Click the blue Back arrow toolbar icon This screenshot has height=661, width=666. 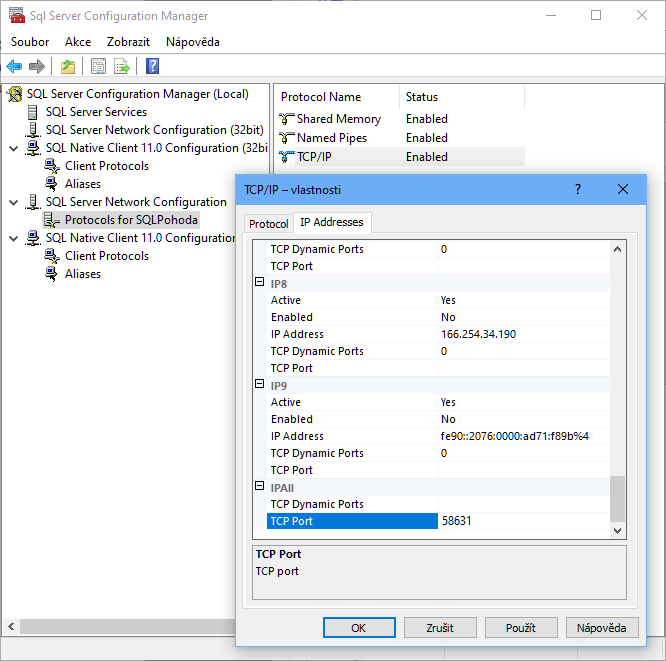point(14,66)
